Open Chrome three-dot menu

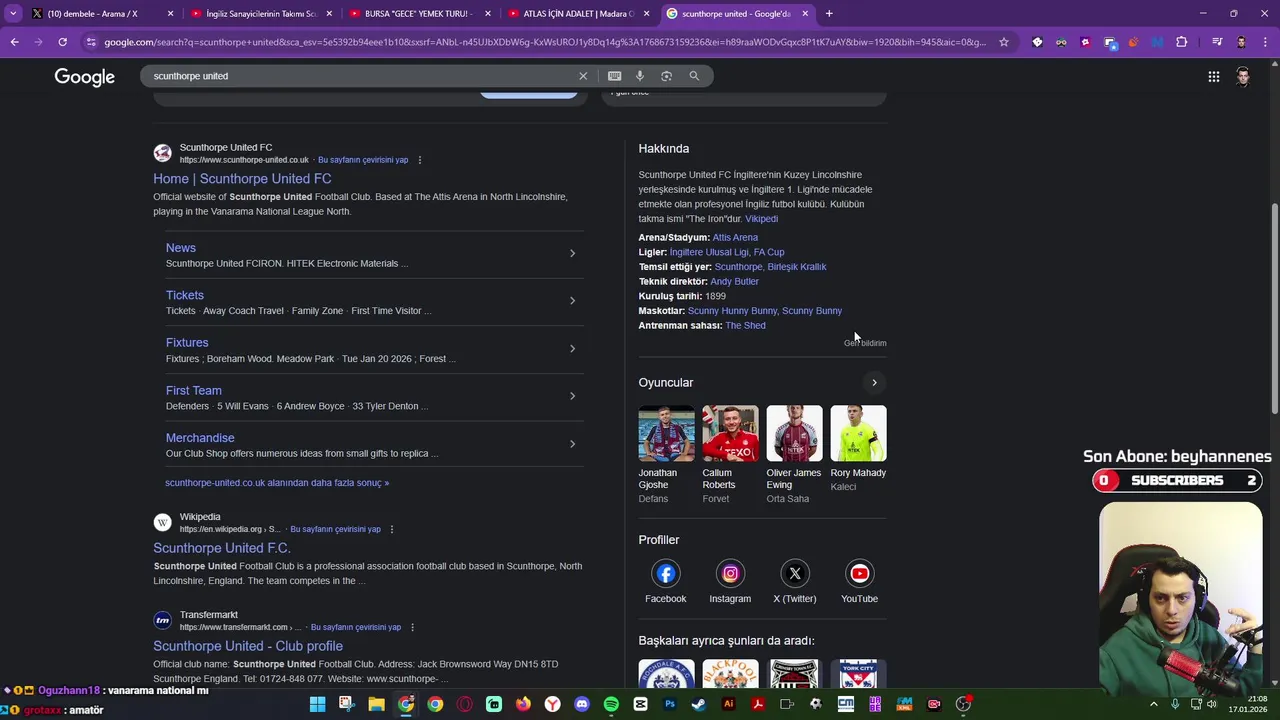pyautogui.click(x=1266, y=42)
